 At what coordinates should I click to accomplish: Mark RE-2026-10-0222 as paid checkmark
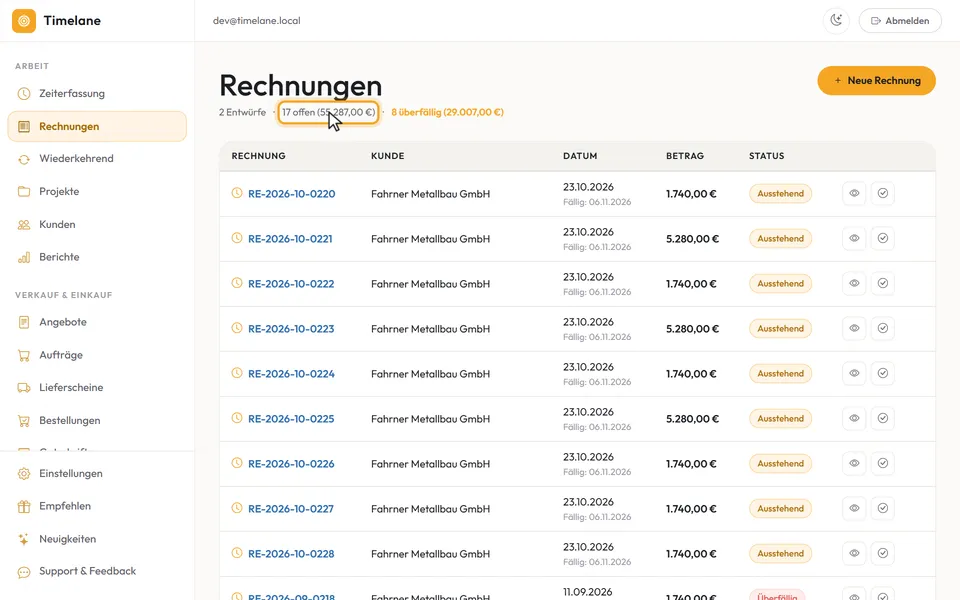[883, 283]
